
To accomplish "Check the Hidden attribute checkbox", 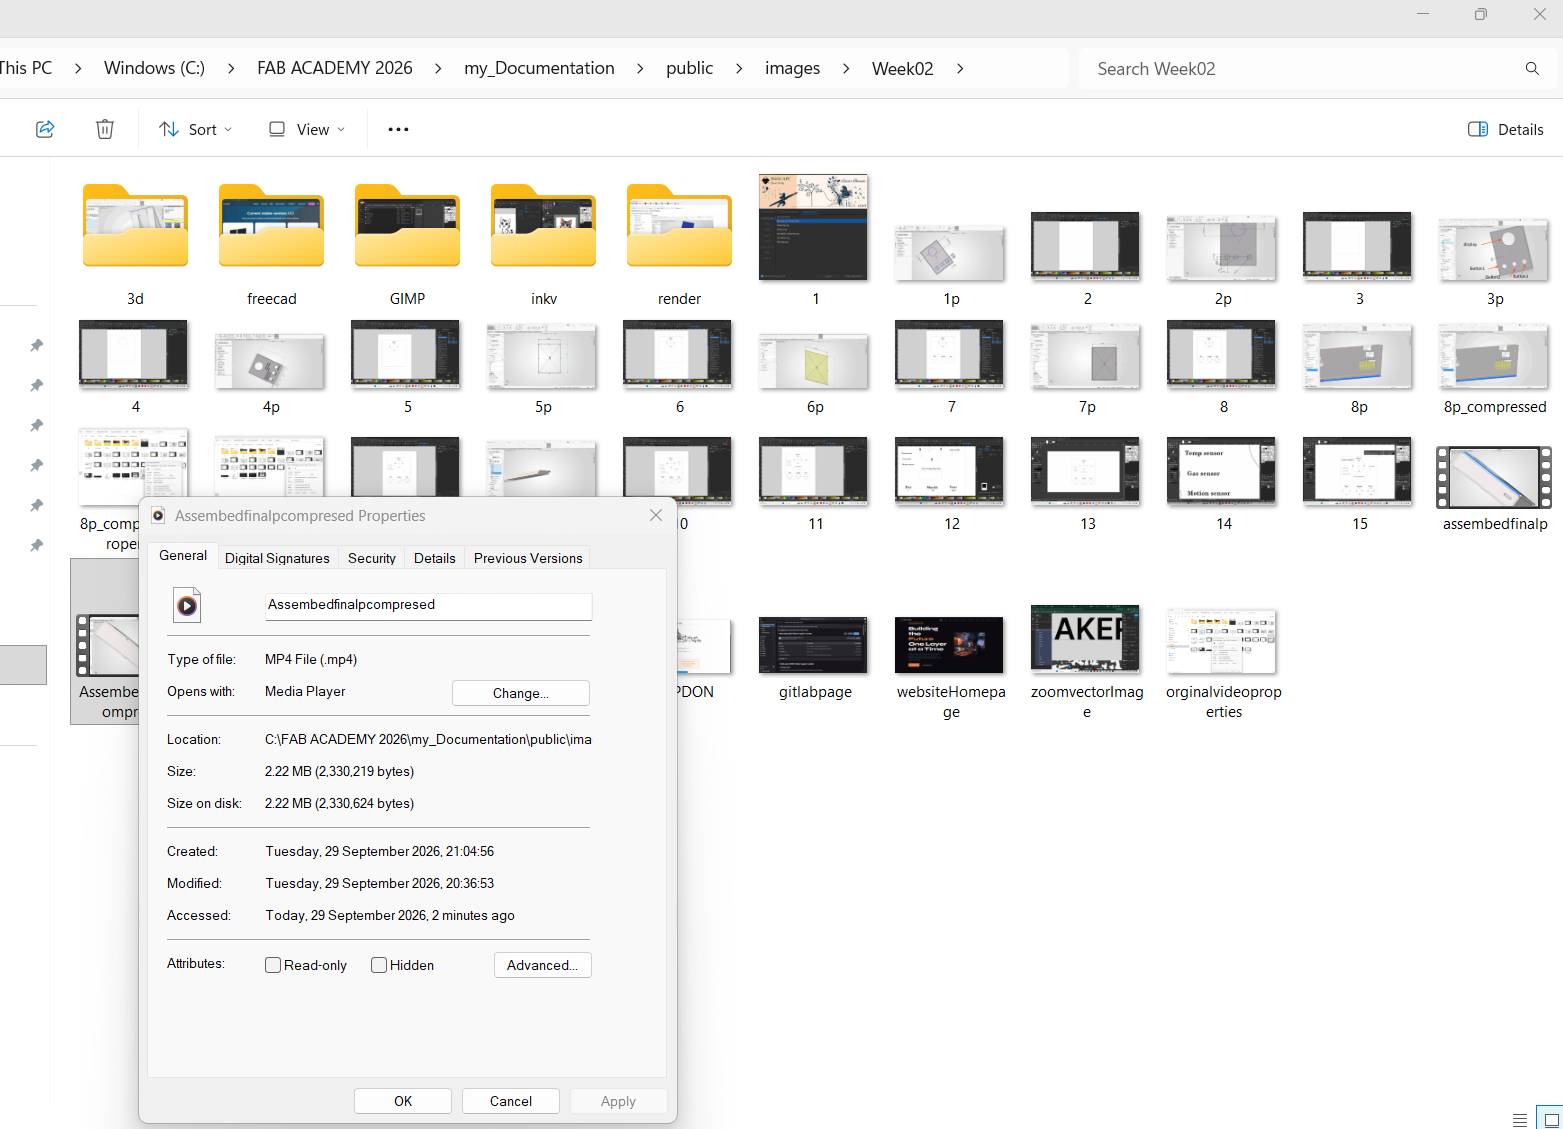I will [379, 965].
